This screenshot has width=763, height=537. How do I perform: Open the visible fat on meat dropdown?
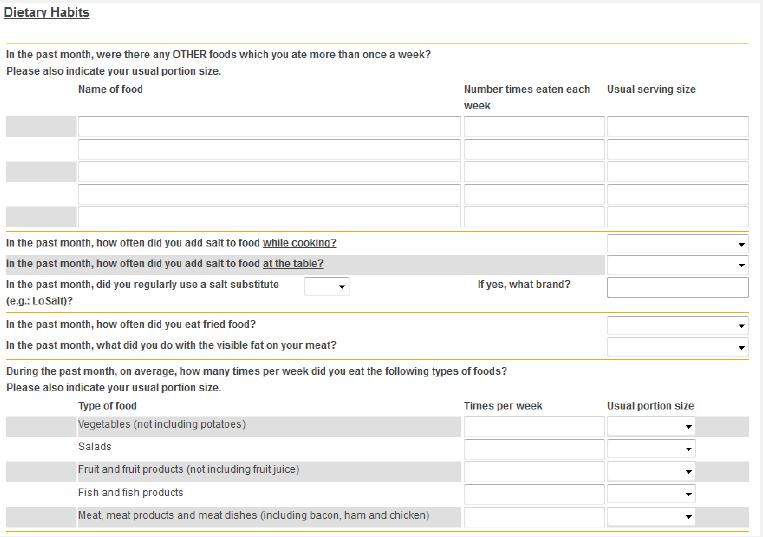point(677,347)
